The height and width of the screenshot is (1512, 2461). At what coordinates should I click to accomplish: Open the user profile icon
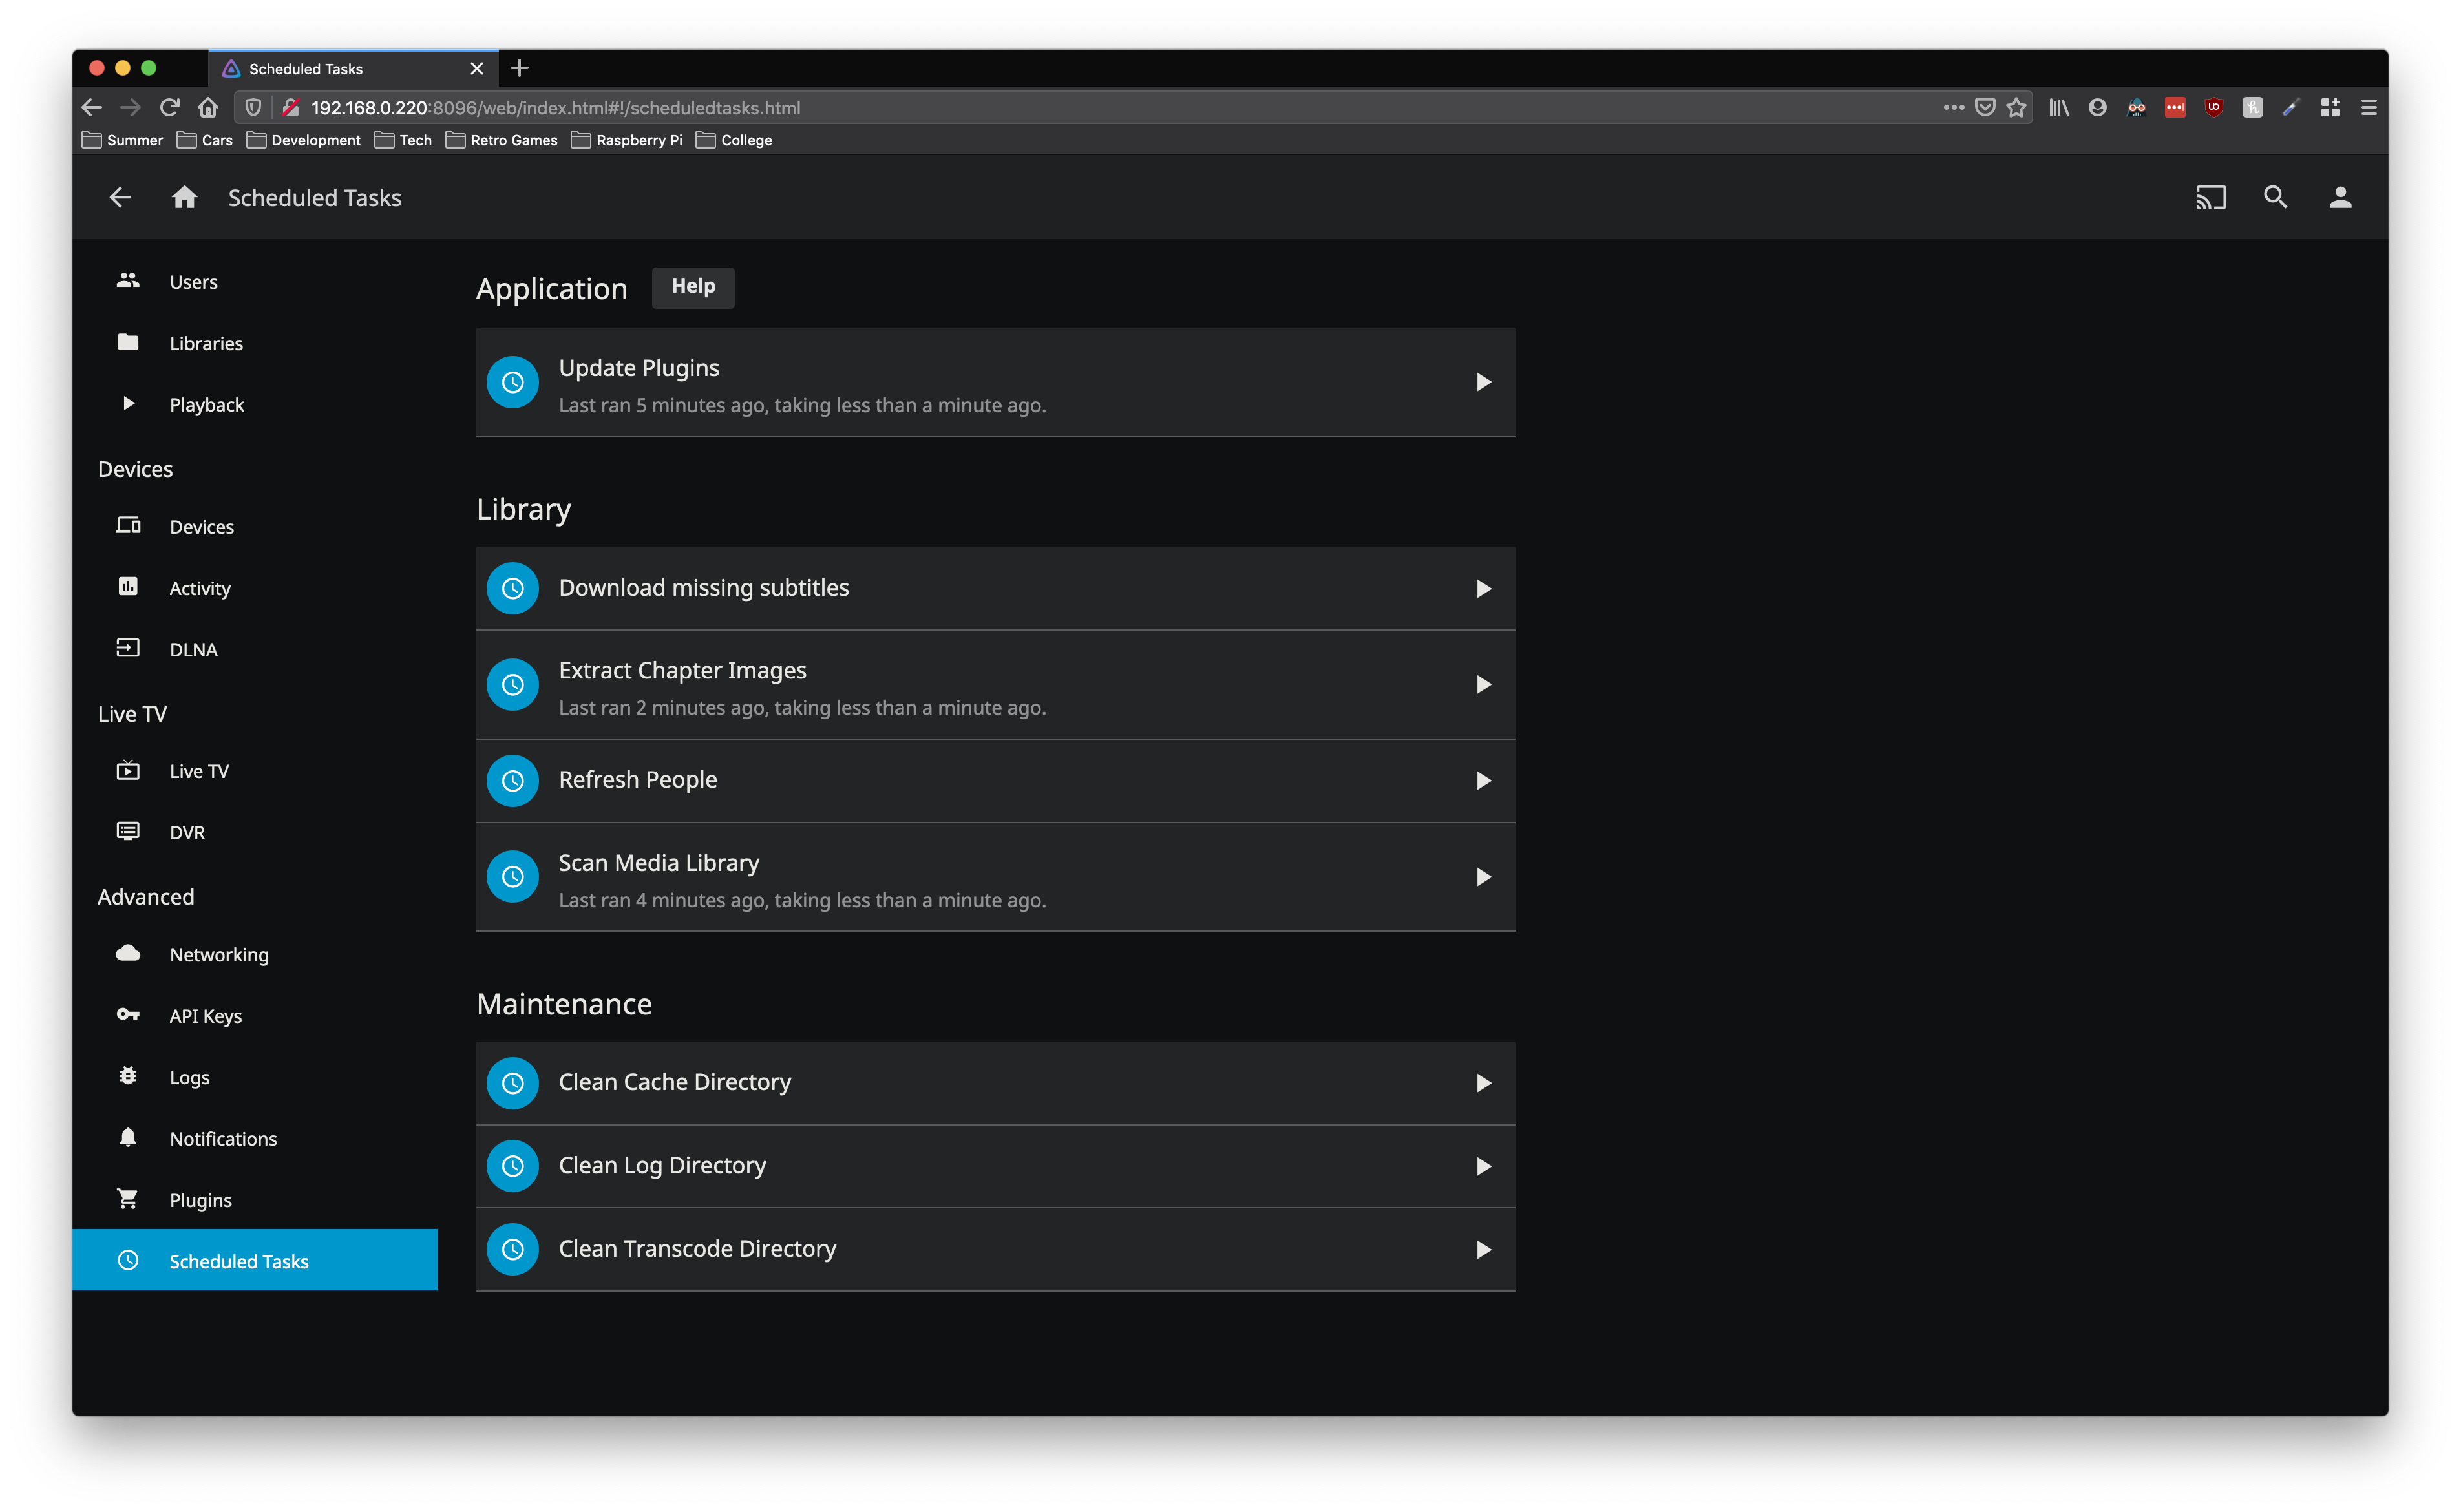point(2340,197)
